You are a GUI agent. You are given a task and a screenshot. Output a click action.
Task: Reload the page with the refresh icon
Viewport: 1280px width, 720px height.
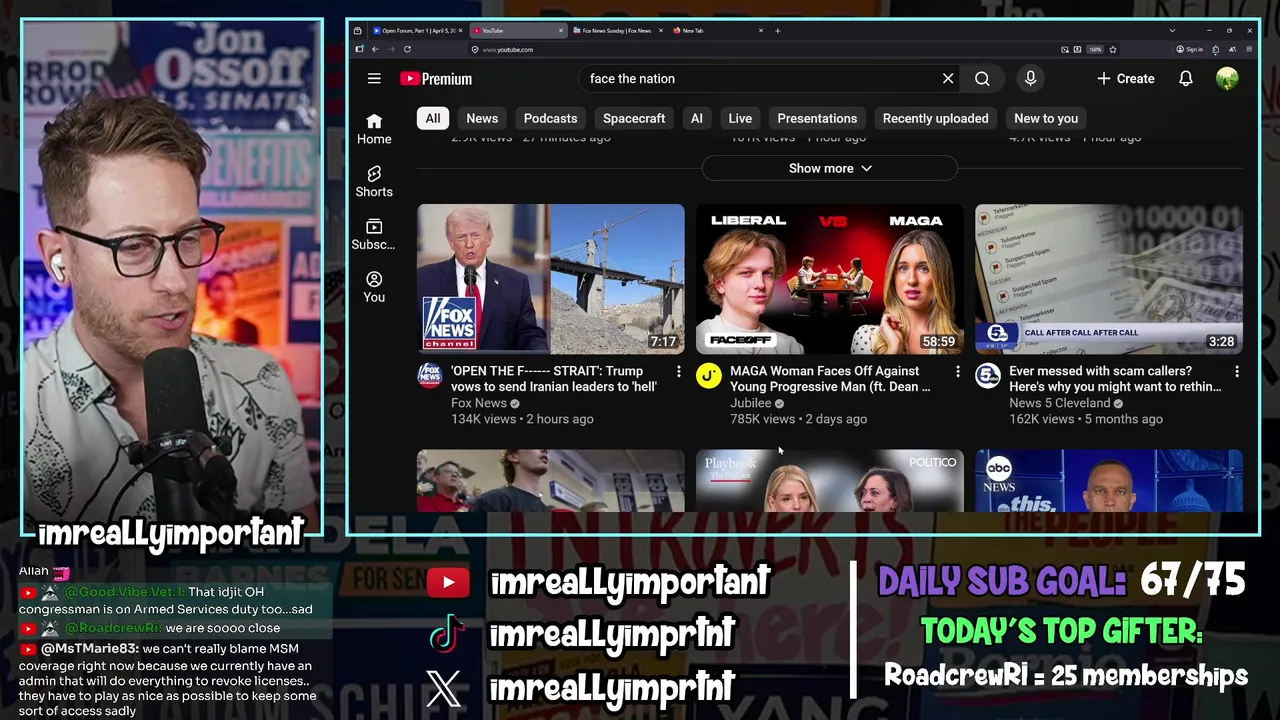[407, 49]
